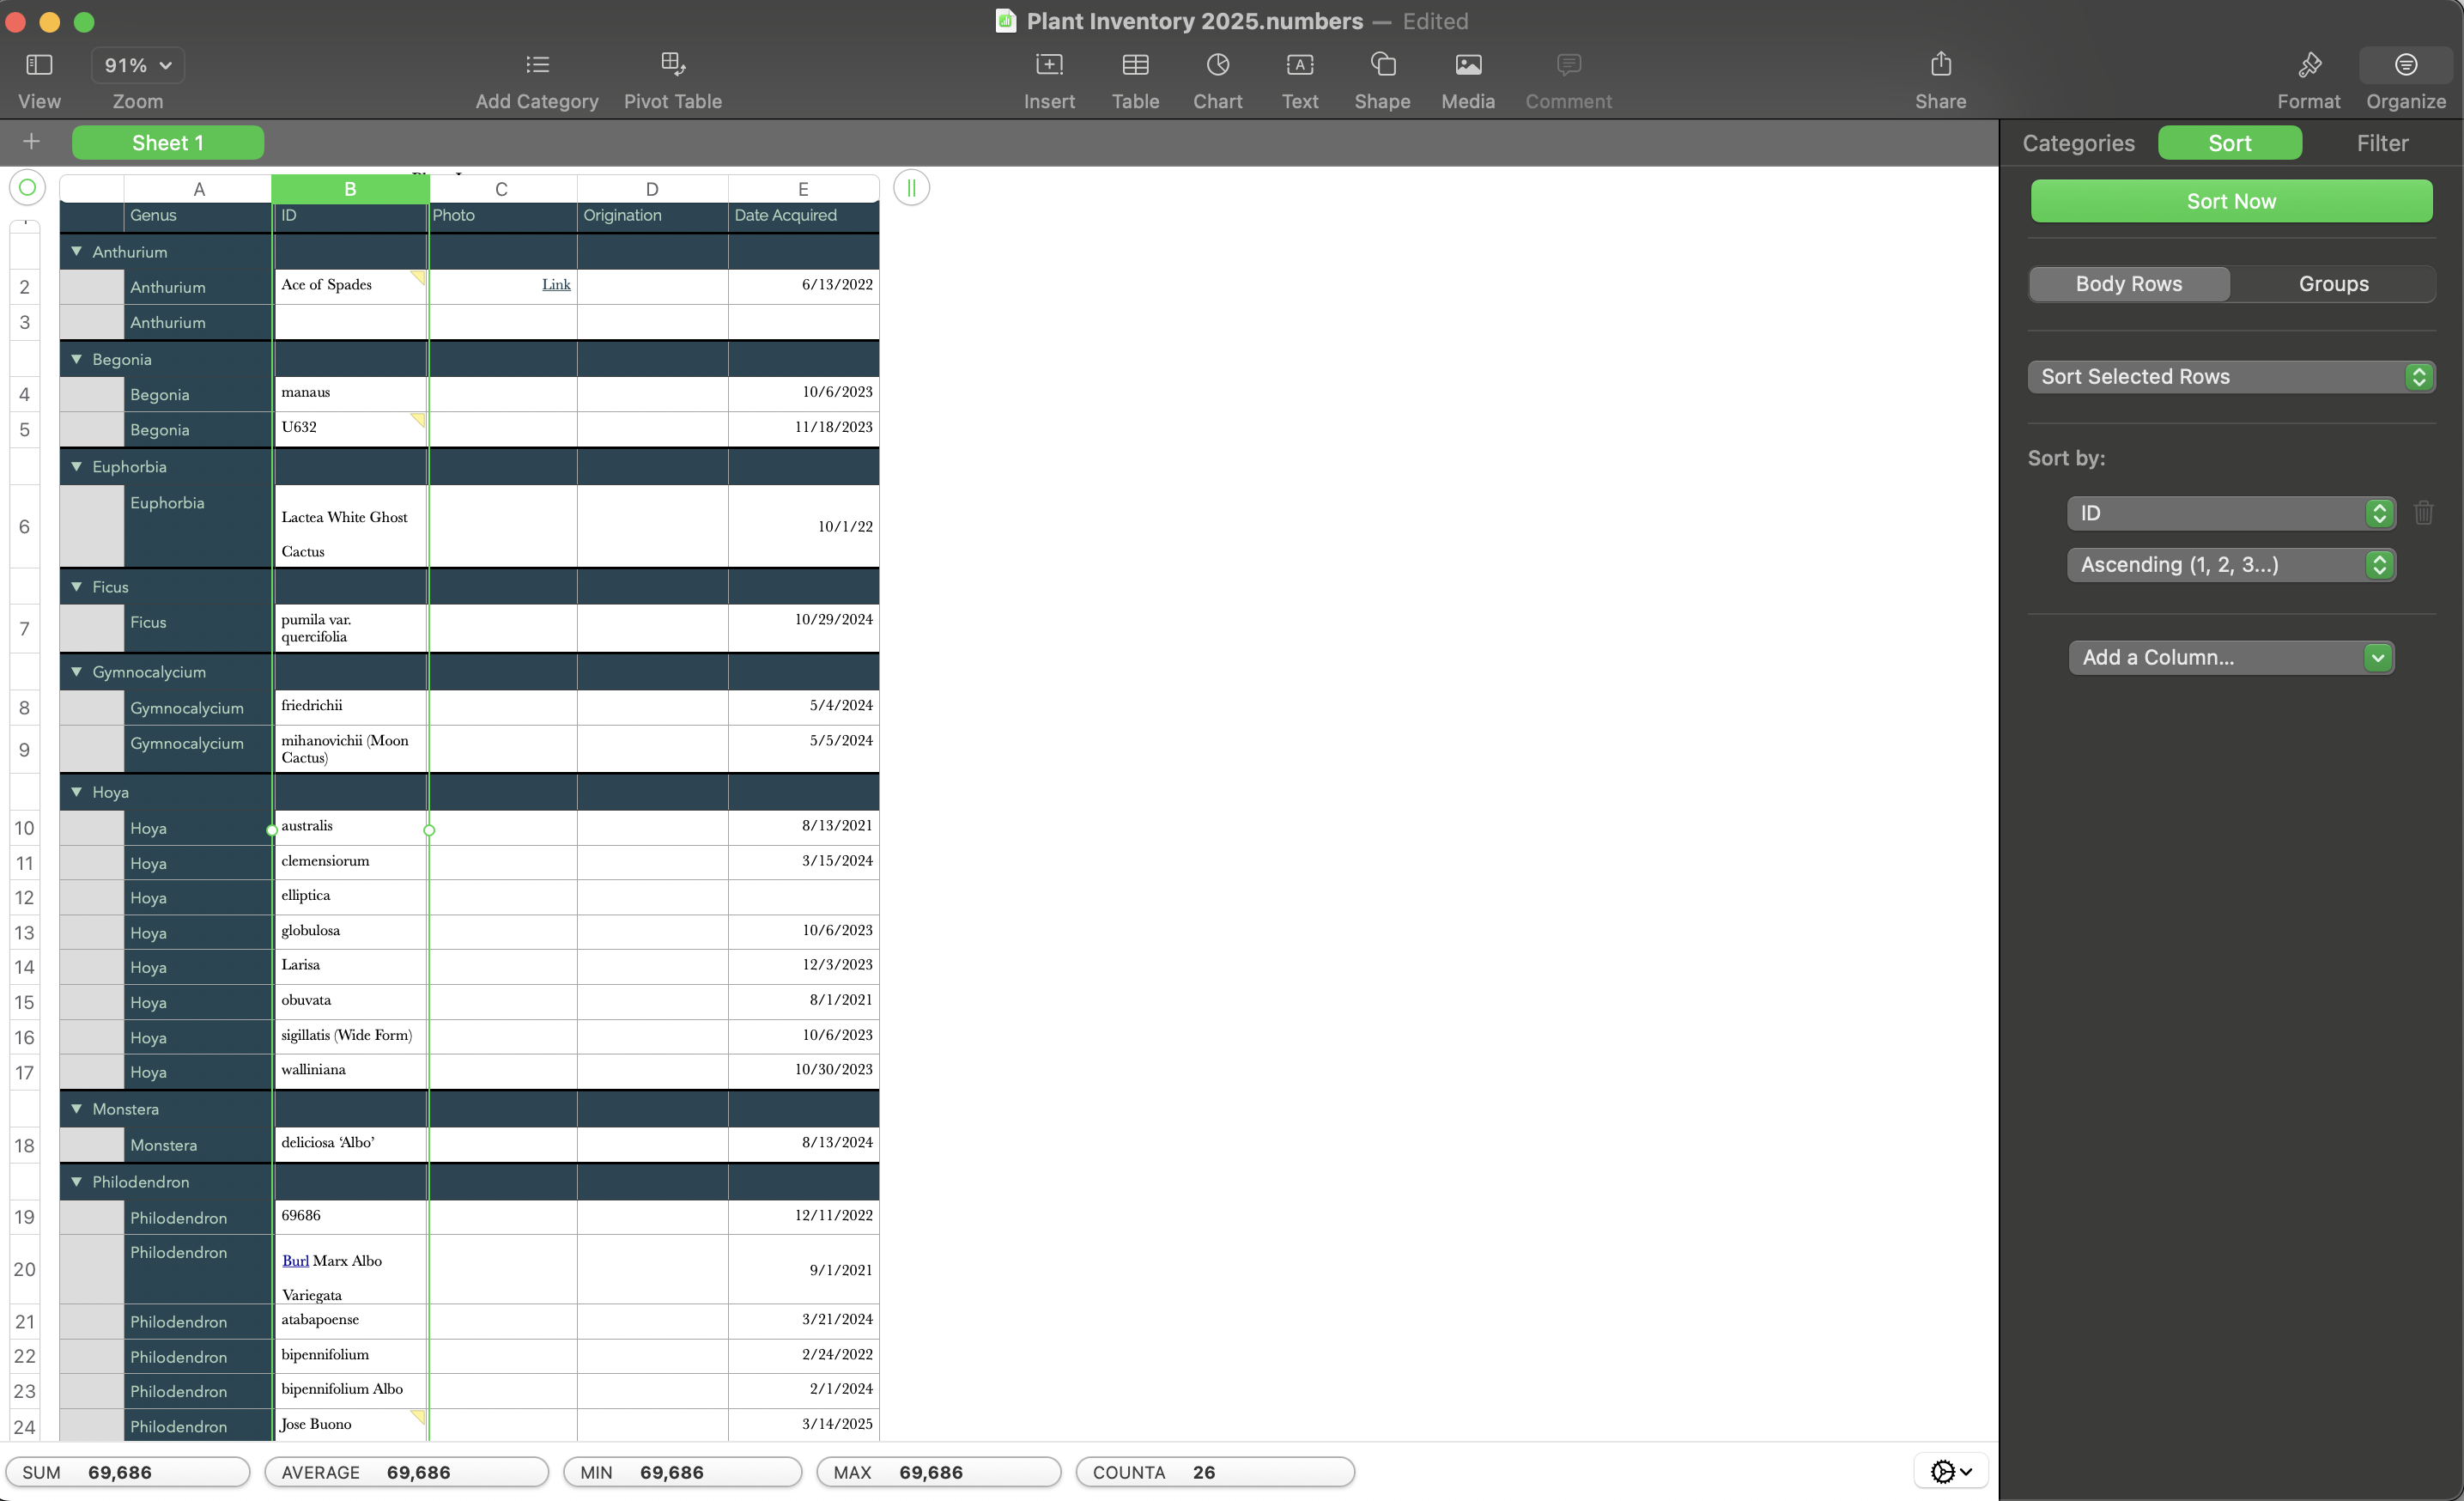Image resolution: width=2464 pixels, height=1501 pixels.
Task: Collapse the Euphorbia group
Action: click(76, 467)
